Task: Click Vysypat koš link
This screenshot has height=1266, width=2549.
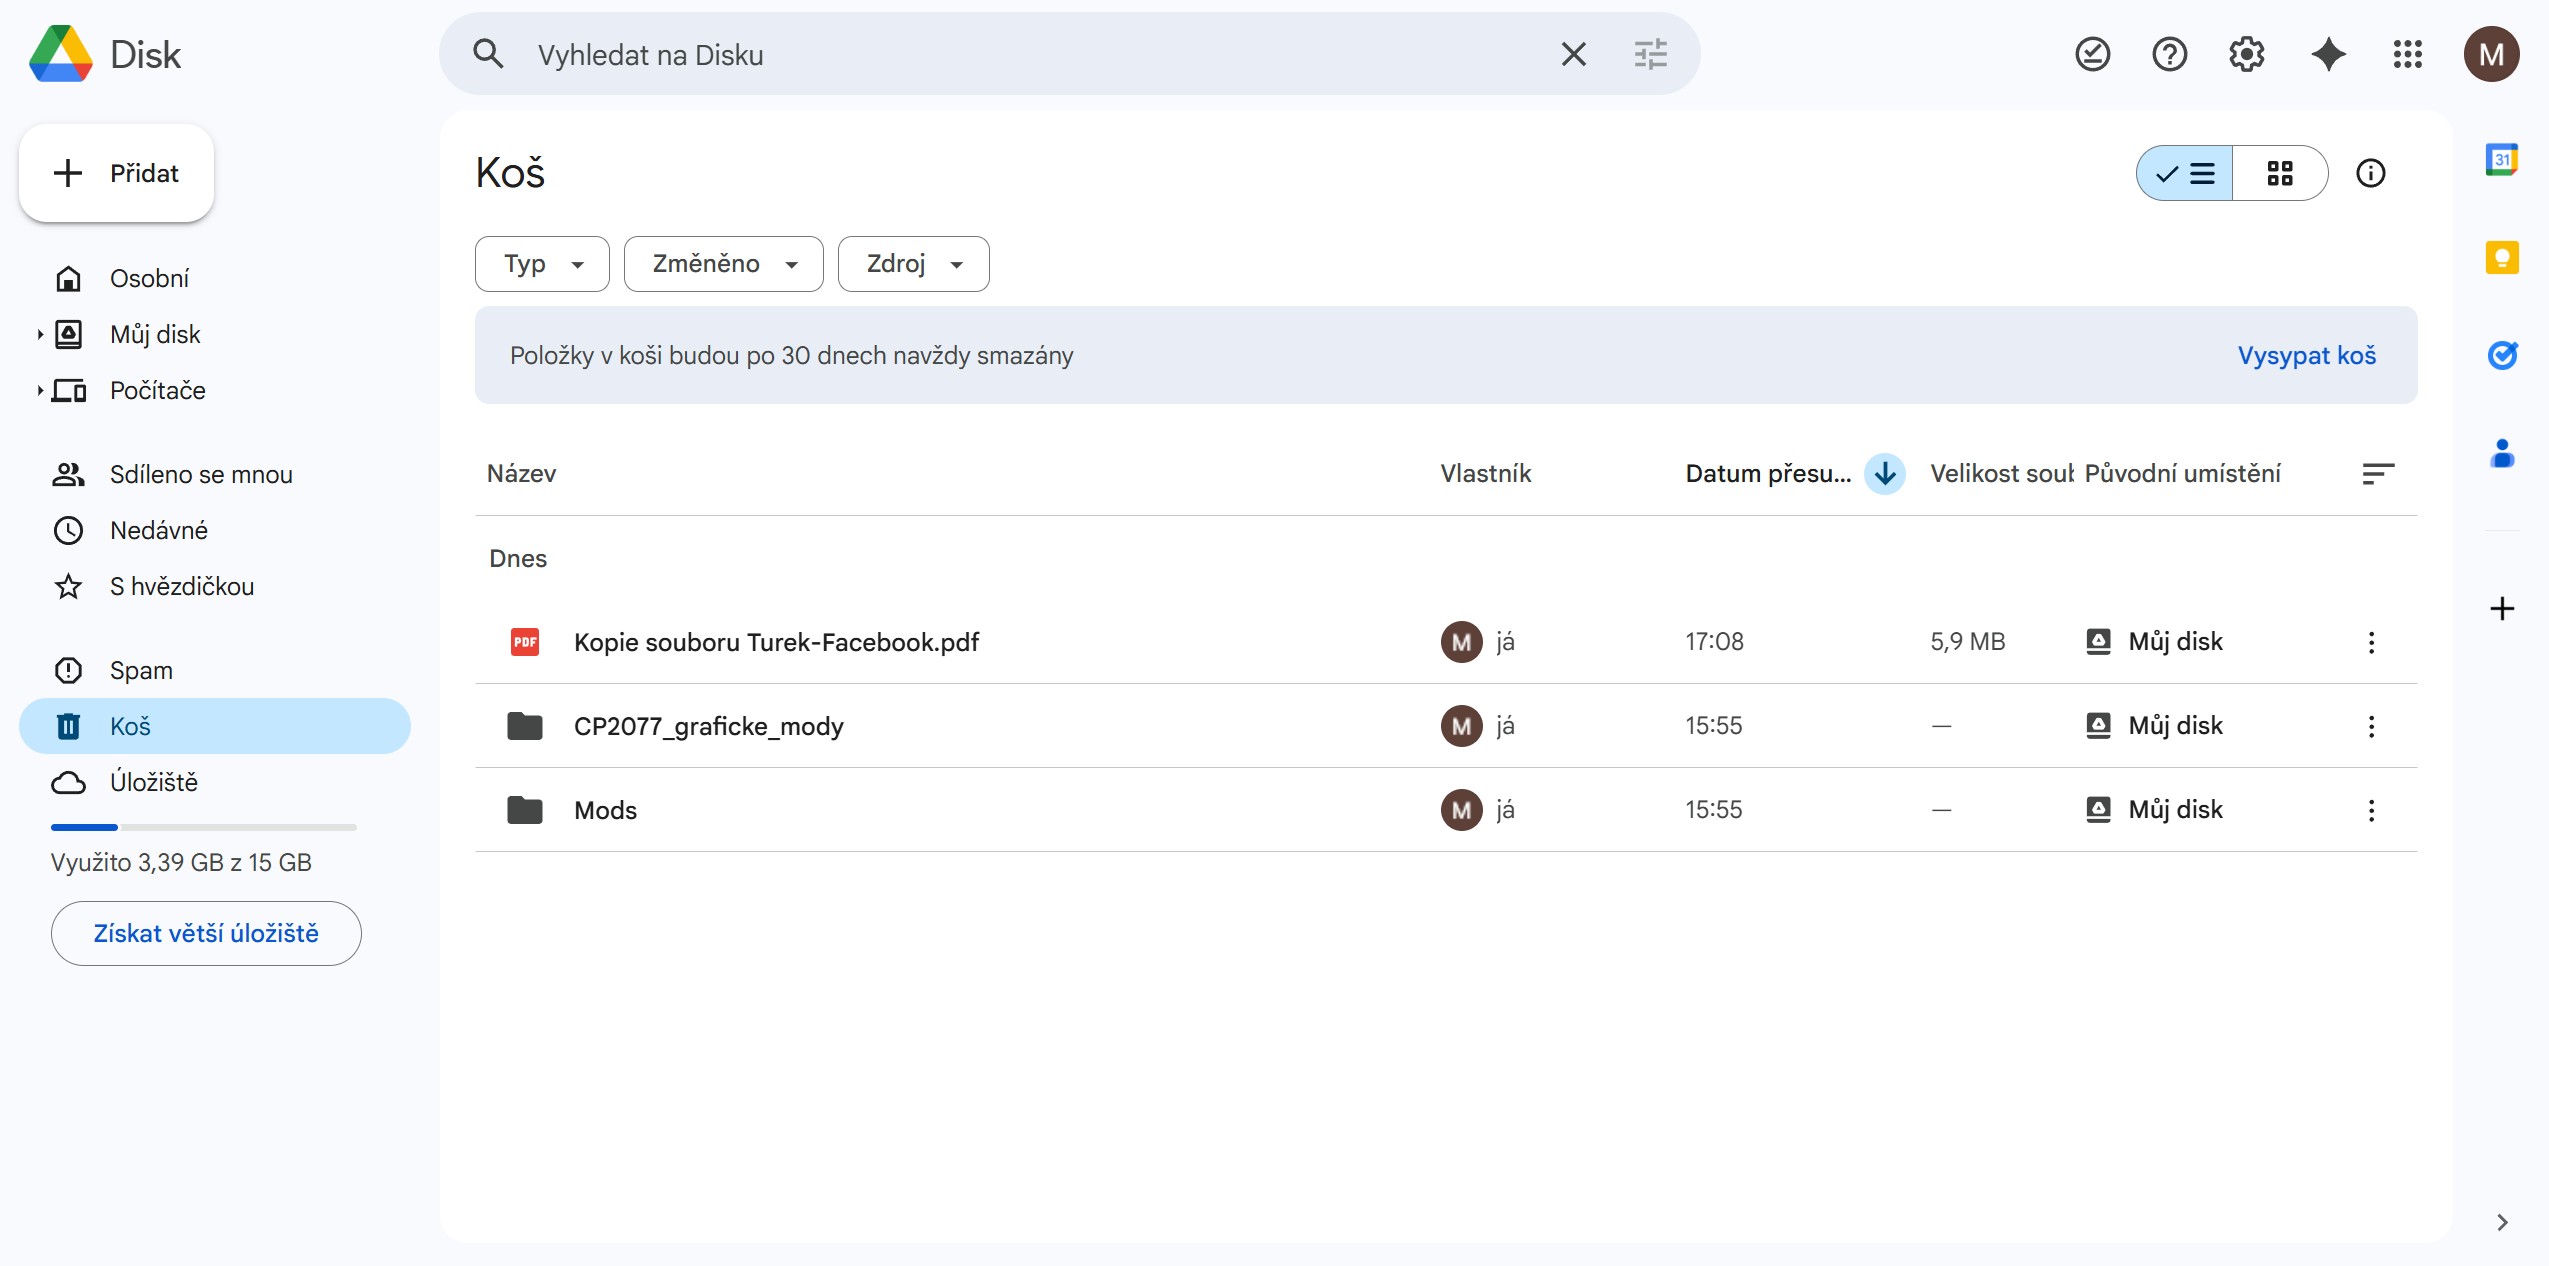Action: (x=2306, y=355)
